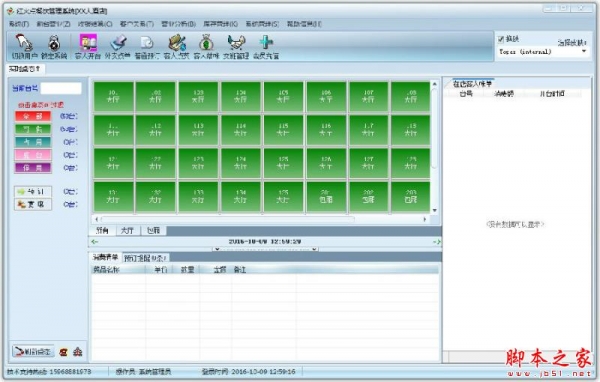Viewport: 600px width, 382px height.
Task: Click the guest ordering pen-and-book icon
Action: (177, 42)
